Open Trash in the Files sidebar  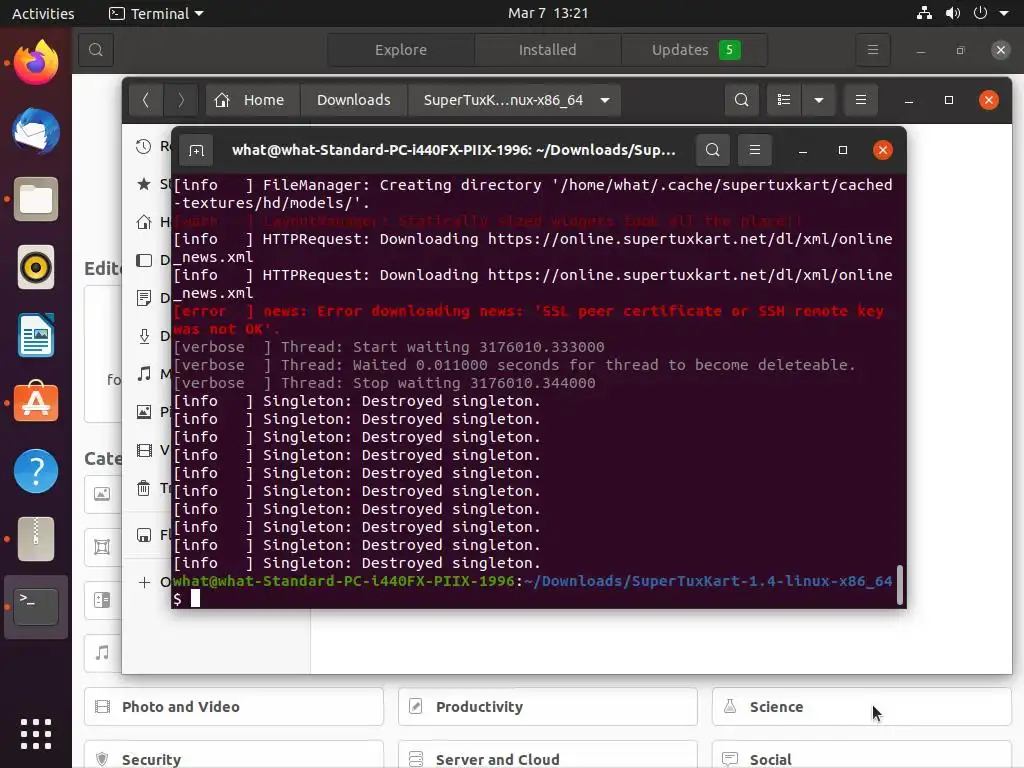tap(148, 488)
